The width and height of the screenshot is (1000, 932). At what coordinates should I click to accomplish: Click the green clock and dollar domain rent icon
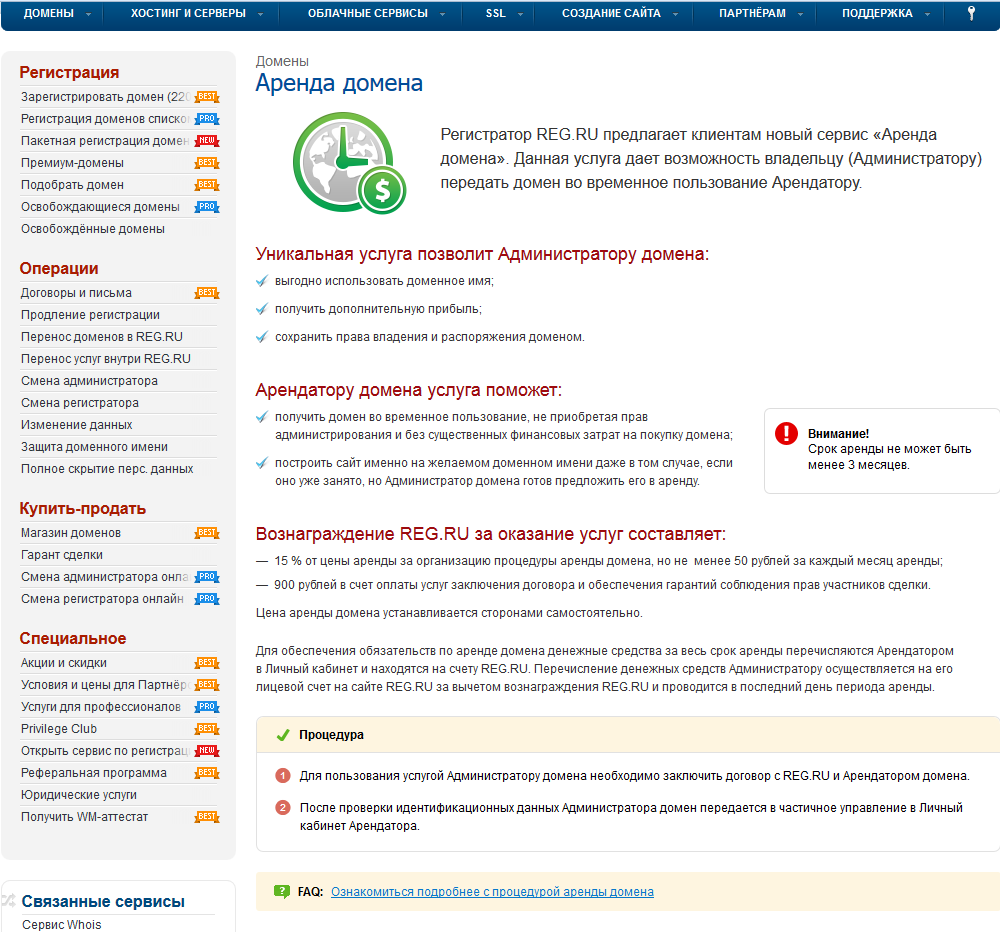[349, 163]
